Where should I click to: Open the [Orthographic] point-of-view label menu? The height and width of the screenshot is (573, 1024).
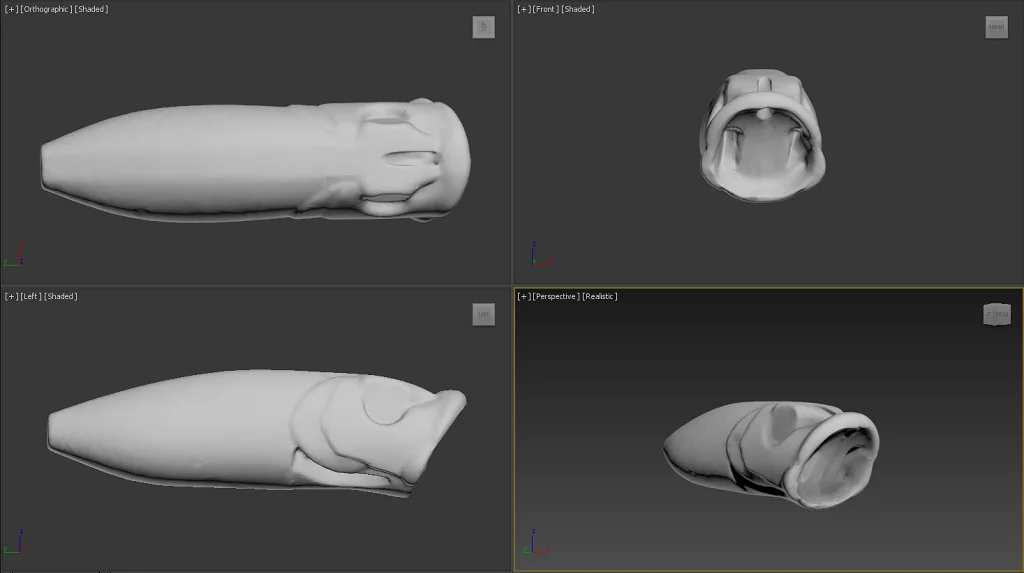[46, 9]
